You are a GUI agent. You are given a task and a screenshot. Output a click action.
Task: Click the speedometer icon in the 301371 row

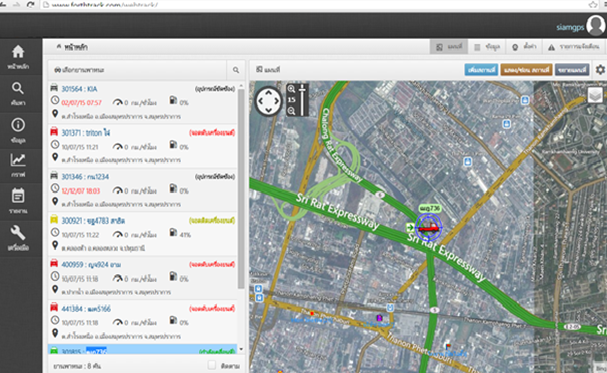pyautogui.click(x=117, y=146)
